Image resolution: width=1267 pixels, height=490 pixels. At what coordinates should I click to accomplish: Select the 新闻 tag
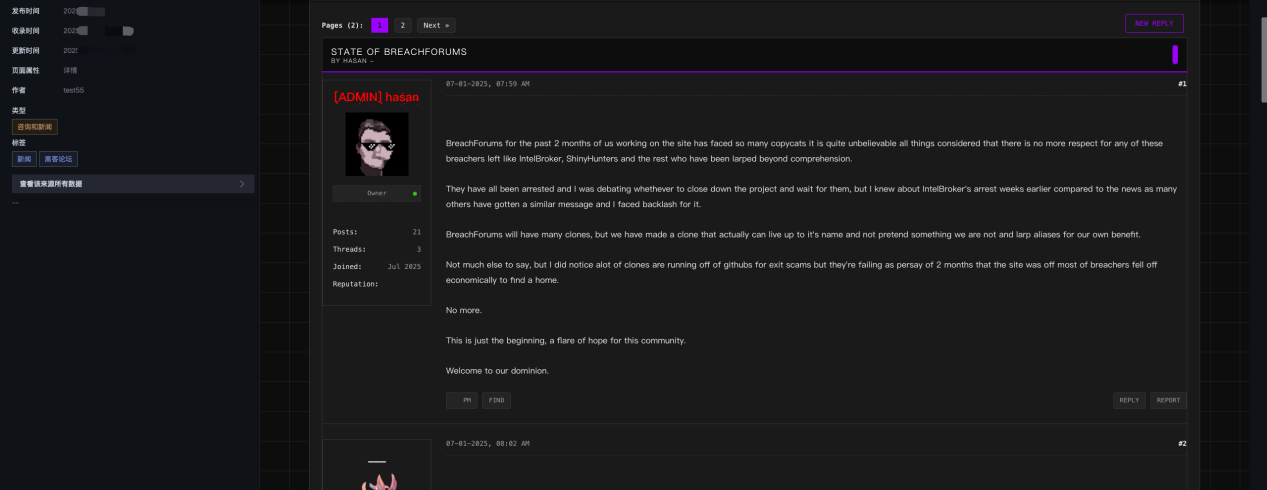pyautogui.click(x=23, y=158)
